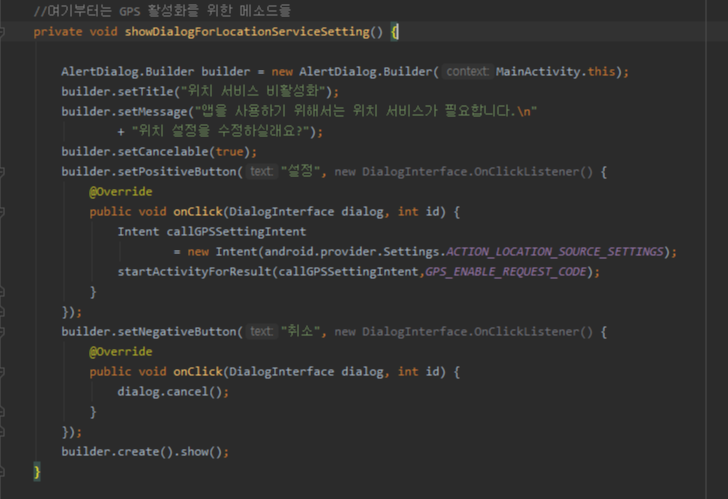Click the "취소" string literal

pos(300,331)
